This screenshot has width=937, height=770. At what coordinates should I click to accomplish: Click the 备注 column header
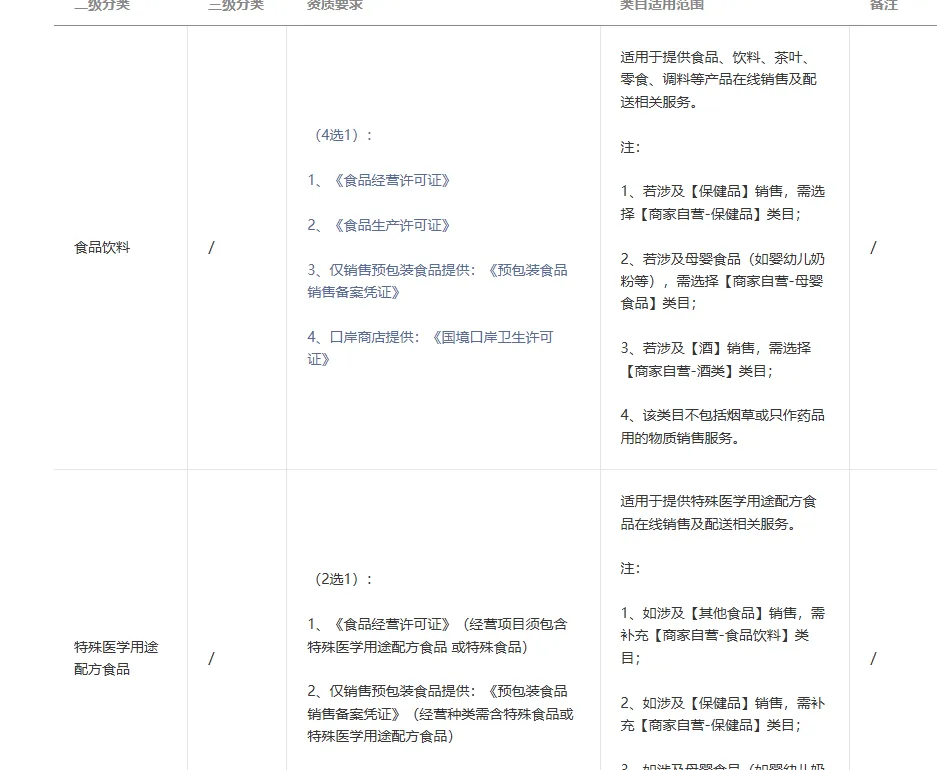tap(884, 5)
